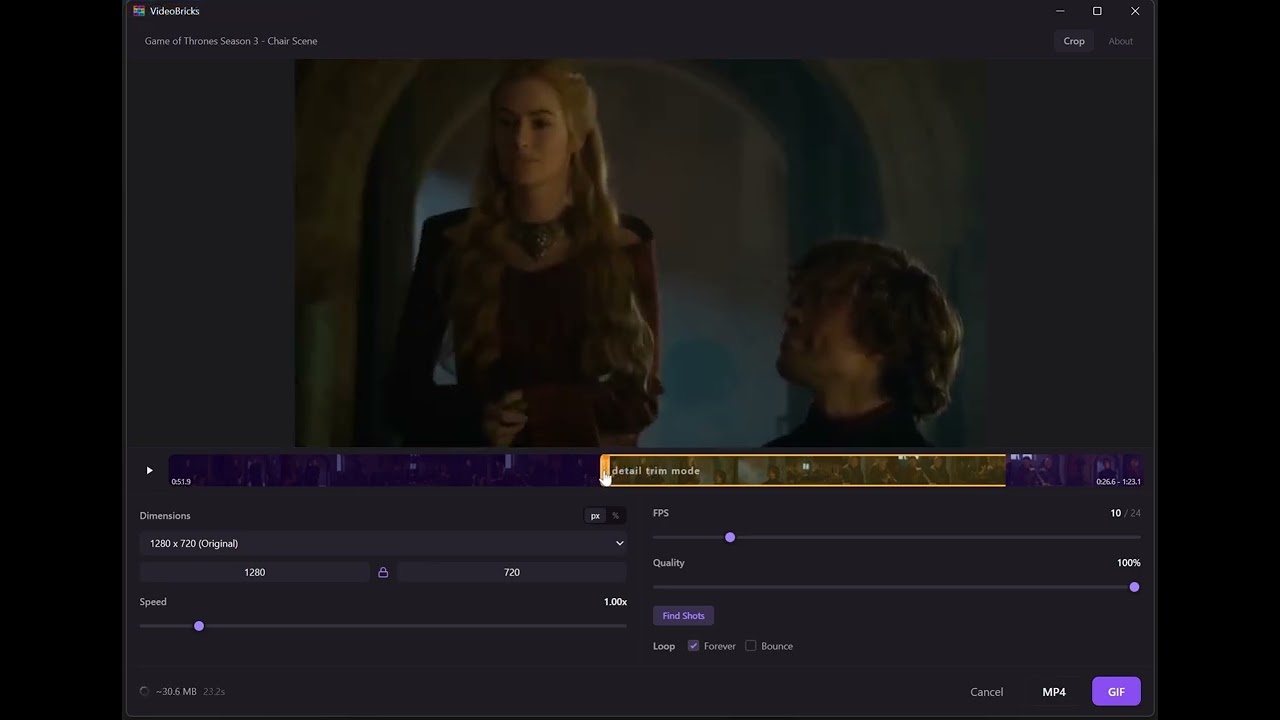Open the About tab
Screen dimensions: 1280x720
point(1120,41)
